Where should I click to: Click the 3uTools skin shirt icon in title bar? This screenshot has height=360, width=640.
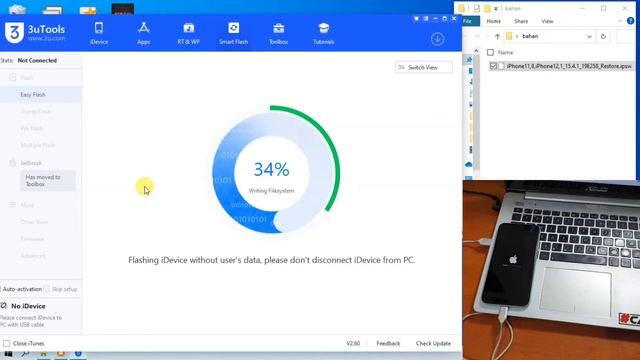click(416, 19)
